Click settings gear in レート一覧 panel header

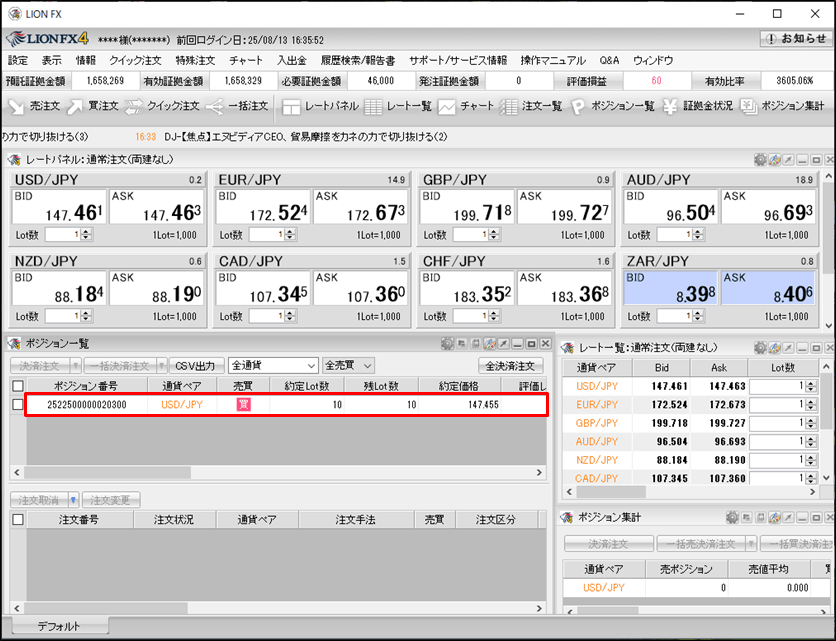[760, 347]
